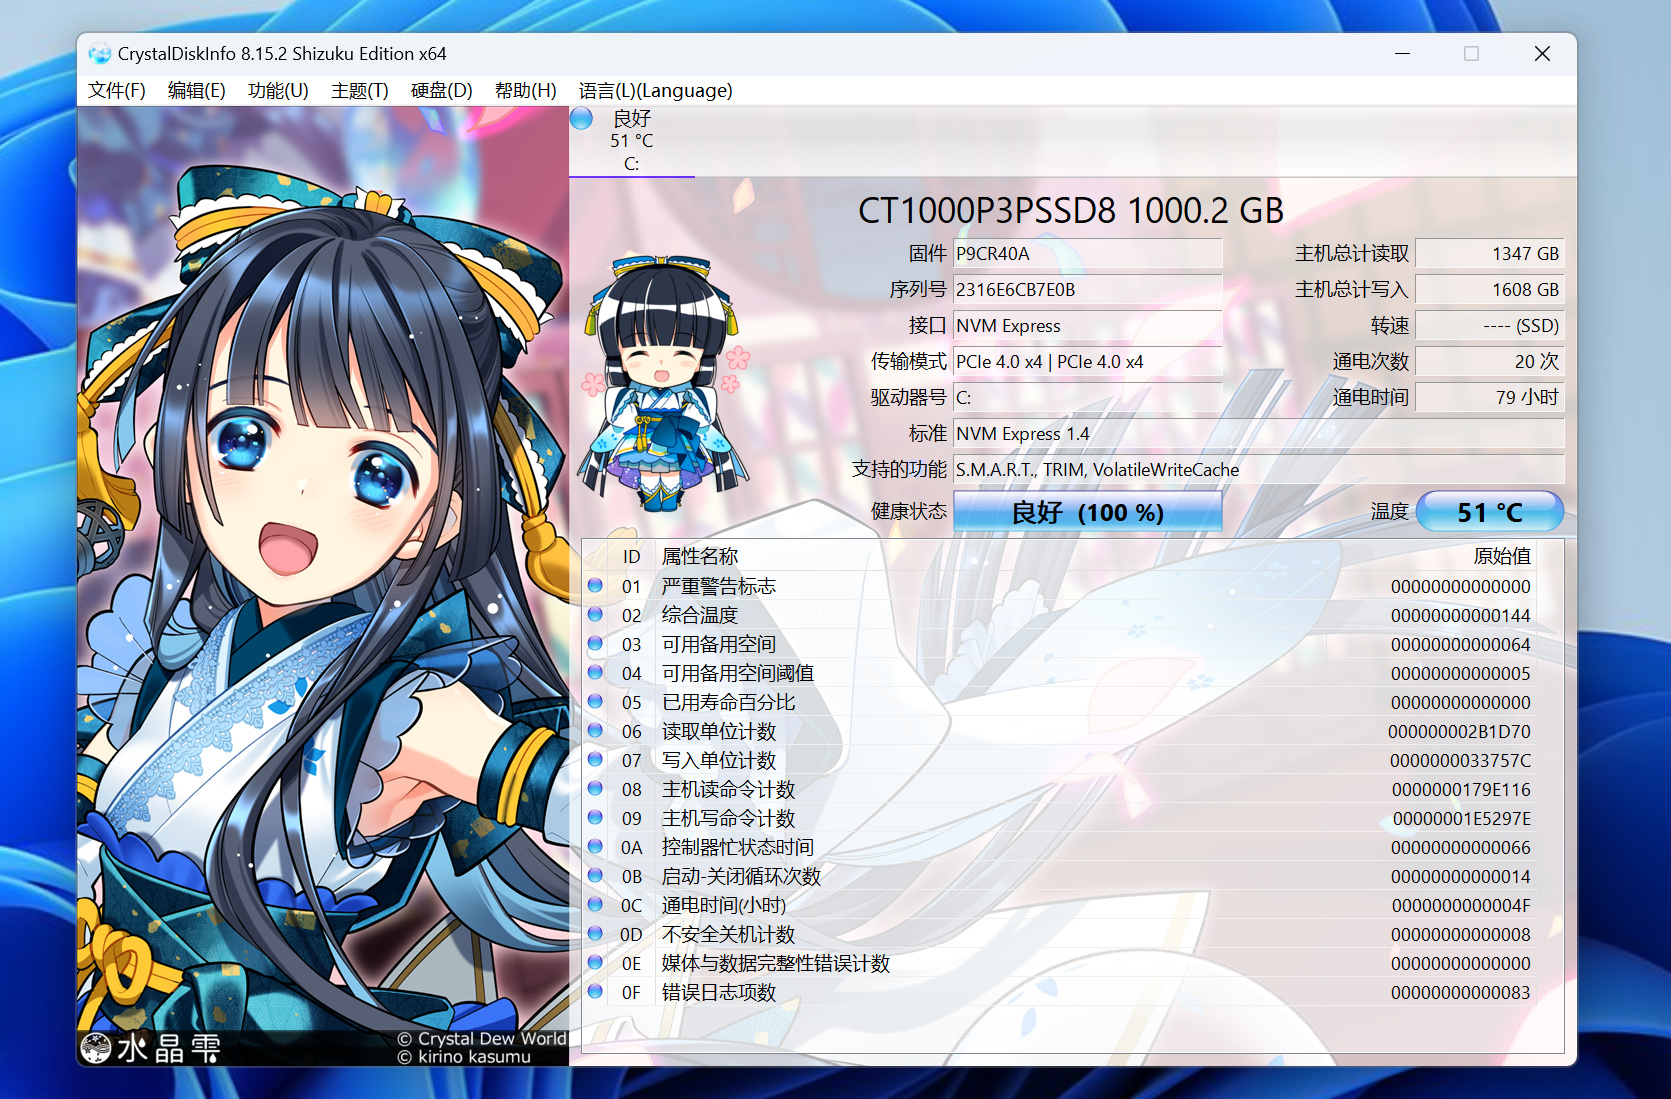Screen dimensions: 1671x1099
Task: Click the 良好 (100 %) health status button
Action: [x=1088, y=512]
